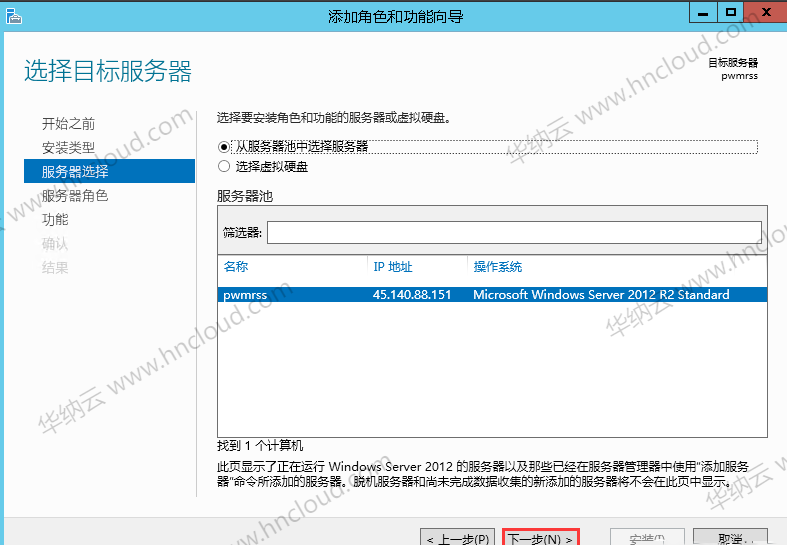Open the '安装类型' step
The image size is (787, 545).
pyautogui.click(x=68, y=148)
